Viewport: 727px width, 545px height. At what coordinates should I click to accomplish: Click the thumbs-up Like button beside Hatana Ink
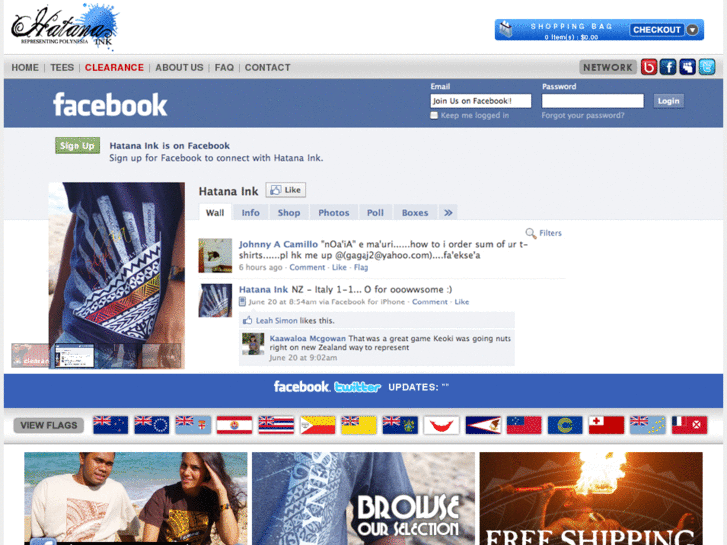(x=286, y=190)
